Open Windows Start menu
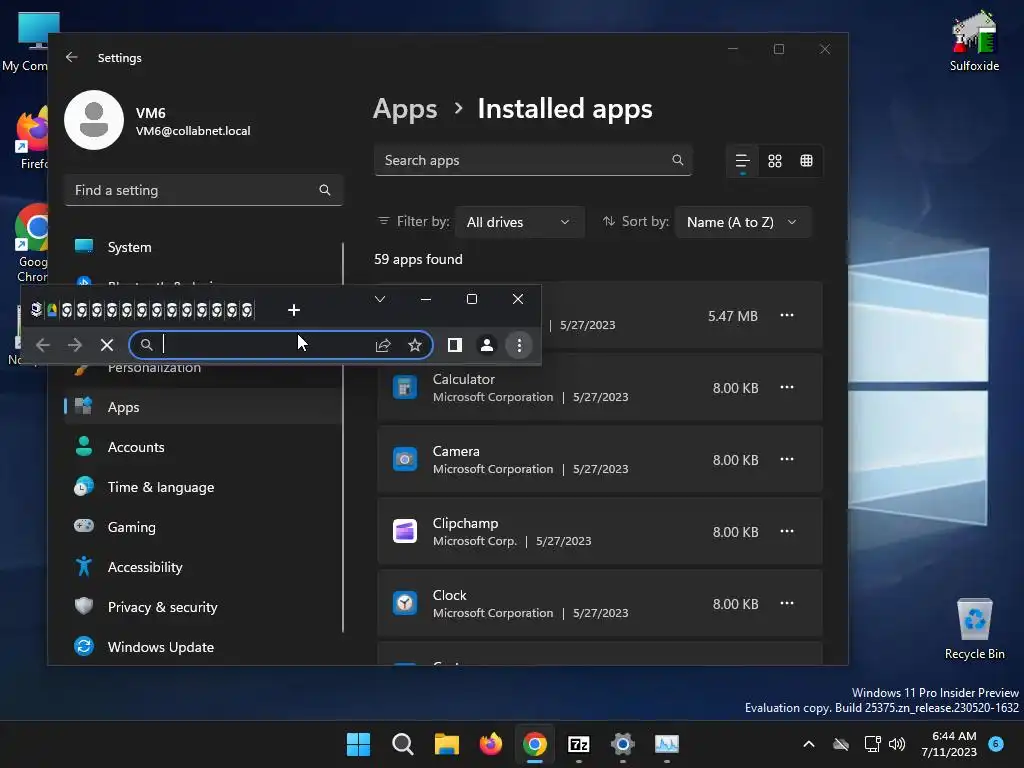 358,744
